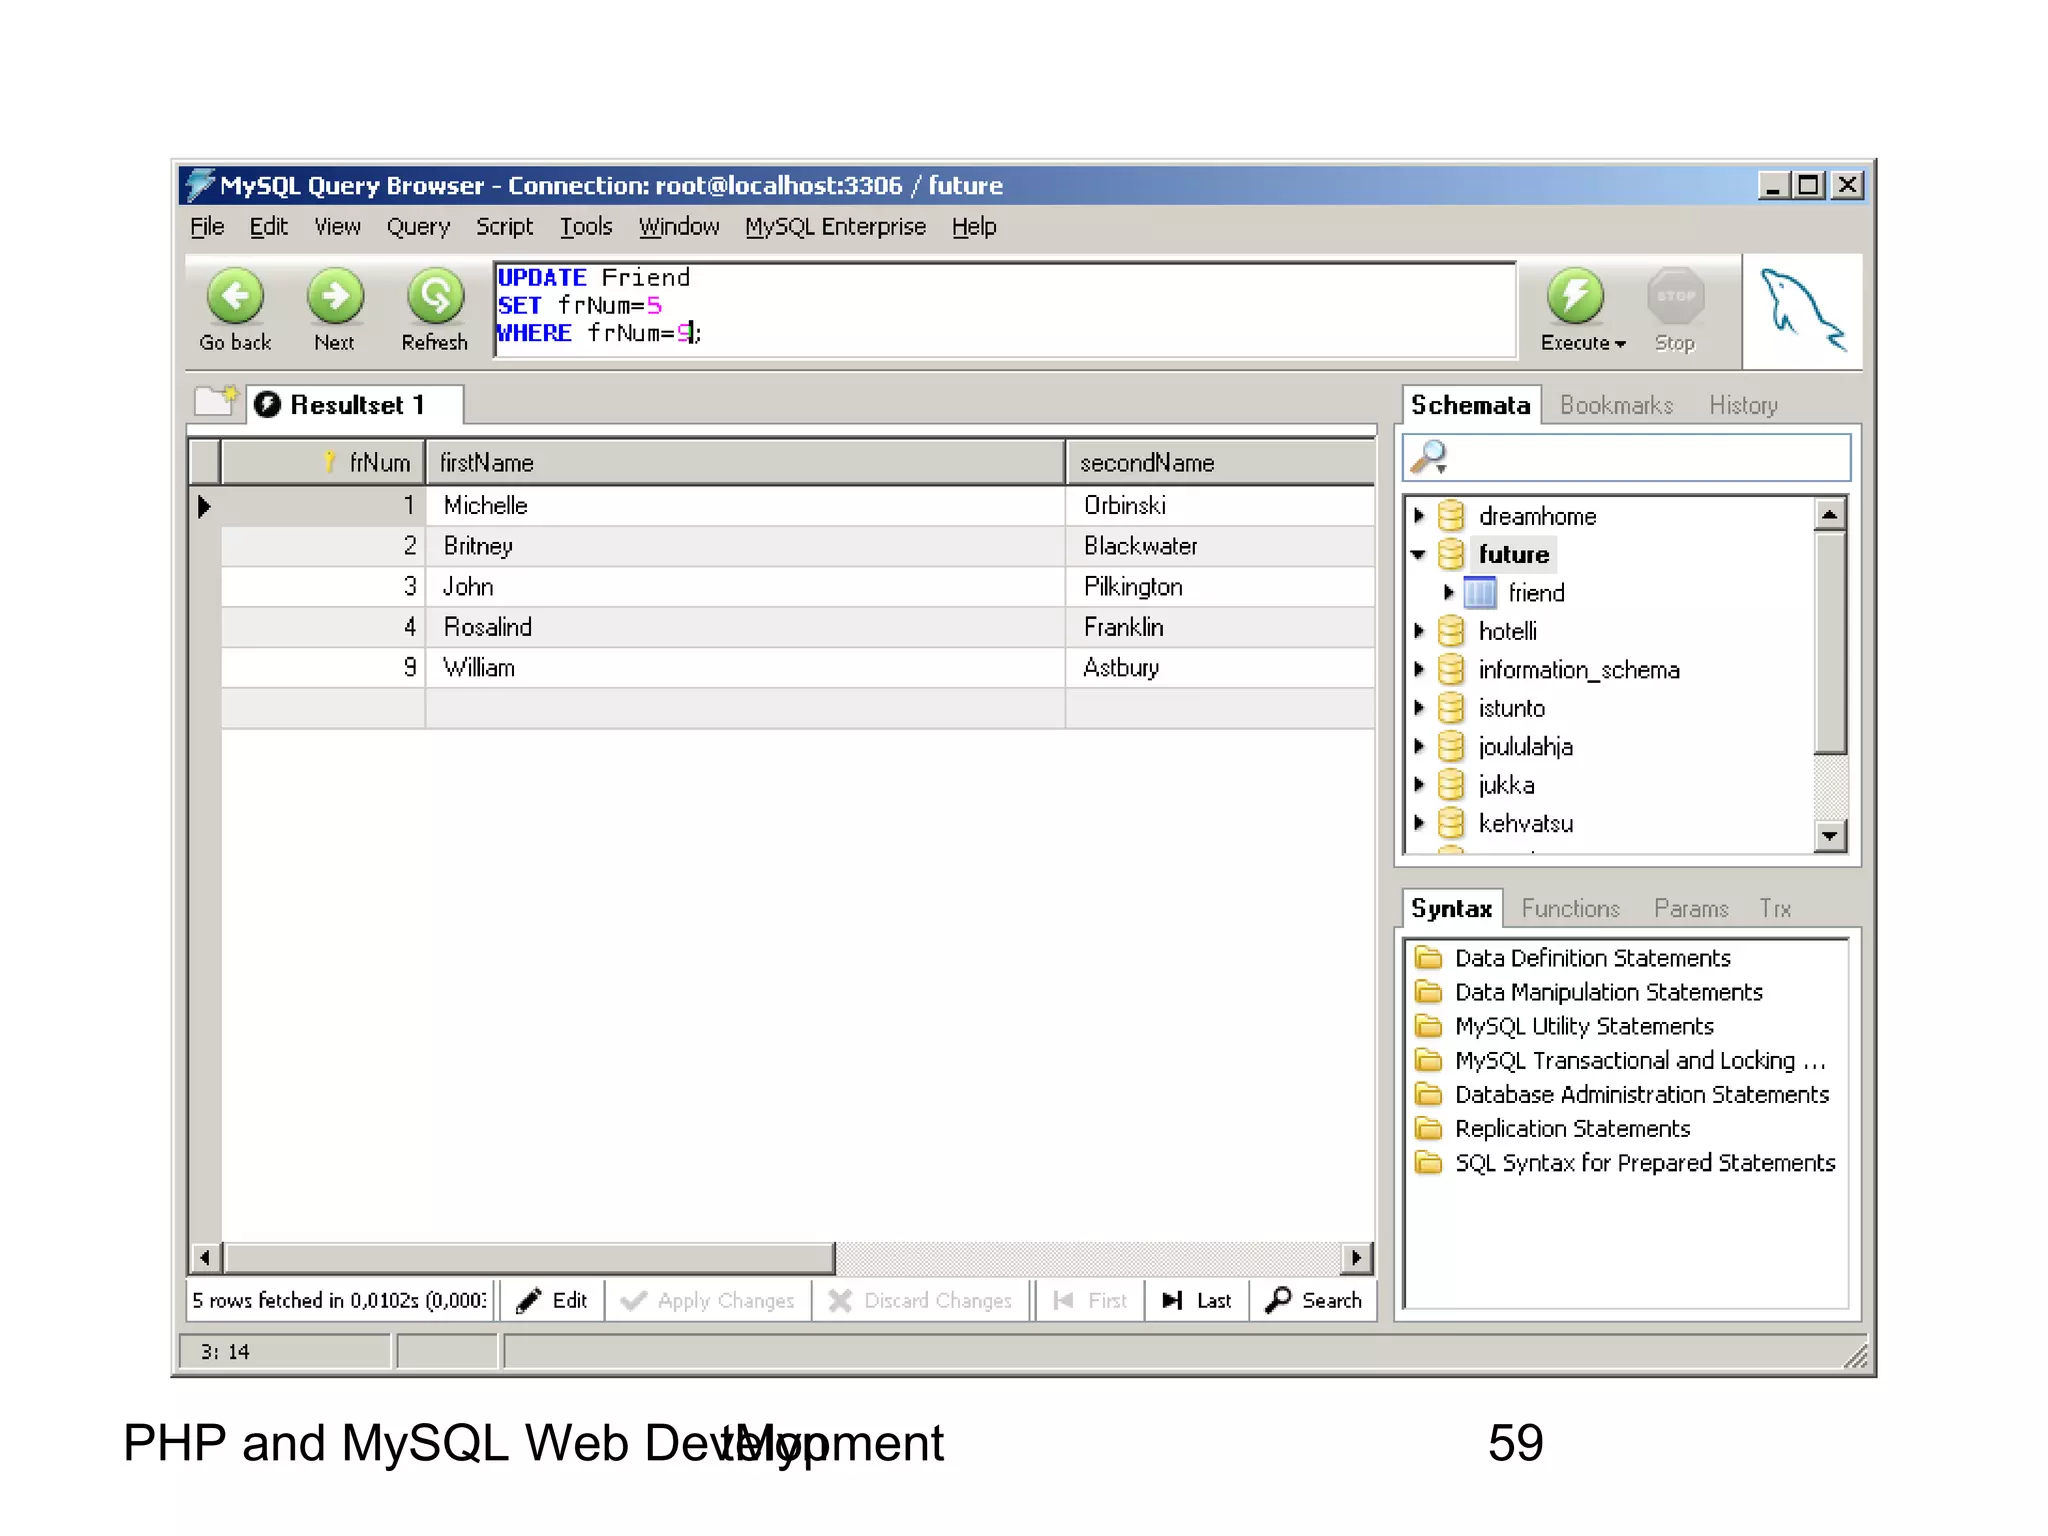Expand the dreamhome schema
The width and height of the screenshot is (2048, 1536).
pyautogui.click(x=1418, y=516)
